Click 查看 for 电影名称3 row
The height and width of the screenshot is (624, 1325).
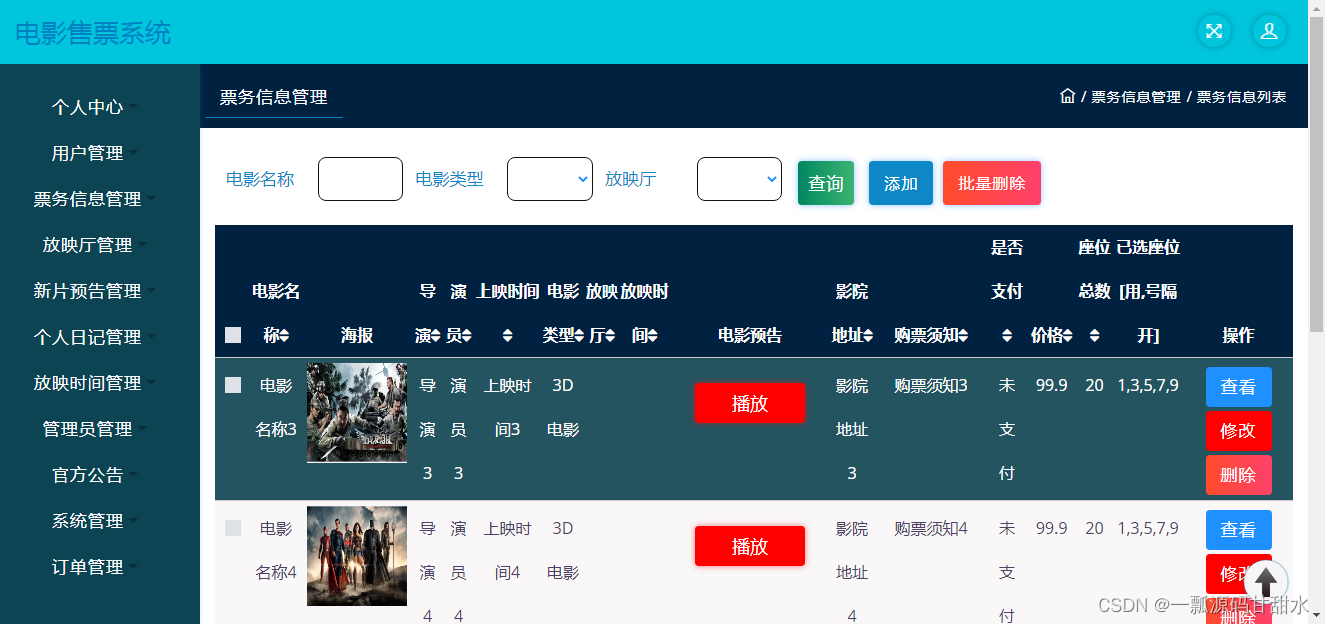(x=1238, y=387)
